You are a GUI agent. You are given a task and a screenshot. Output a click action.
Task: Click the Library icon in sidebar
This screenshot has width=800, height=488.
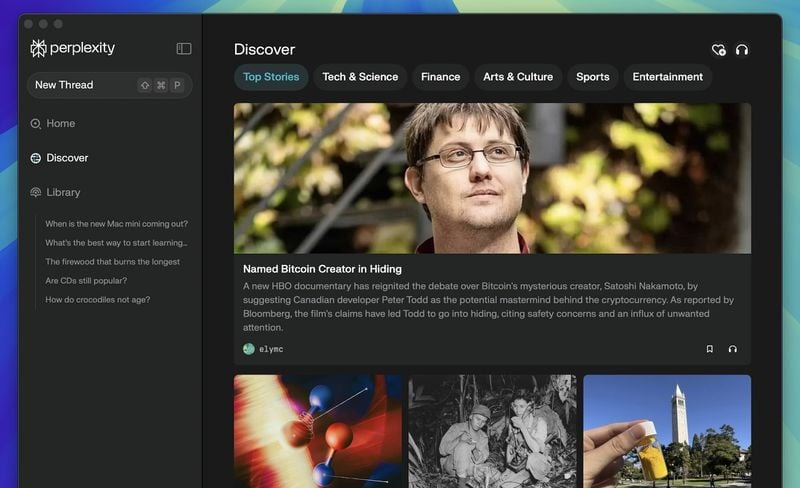[x=36, y=192]
